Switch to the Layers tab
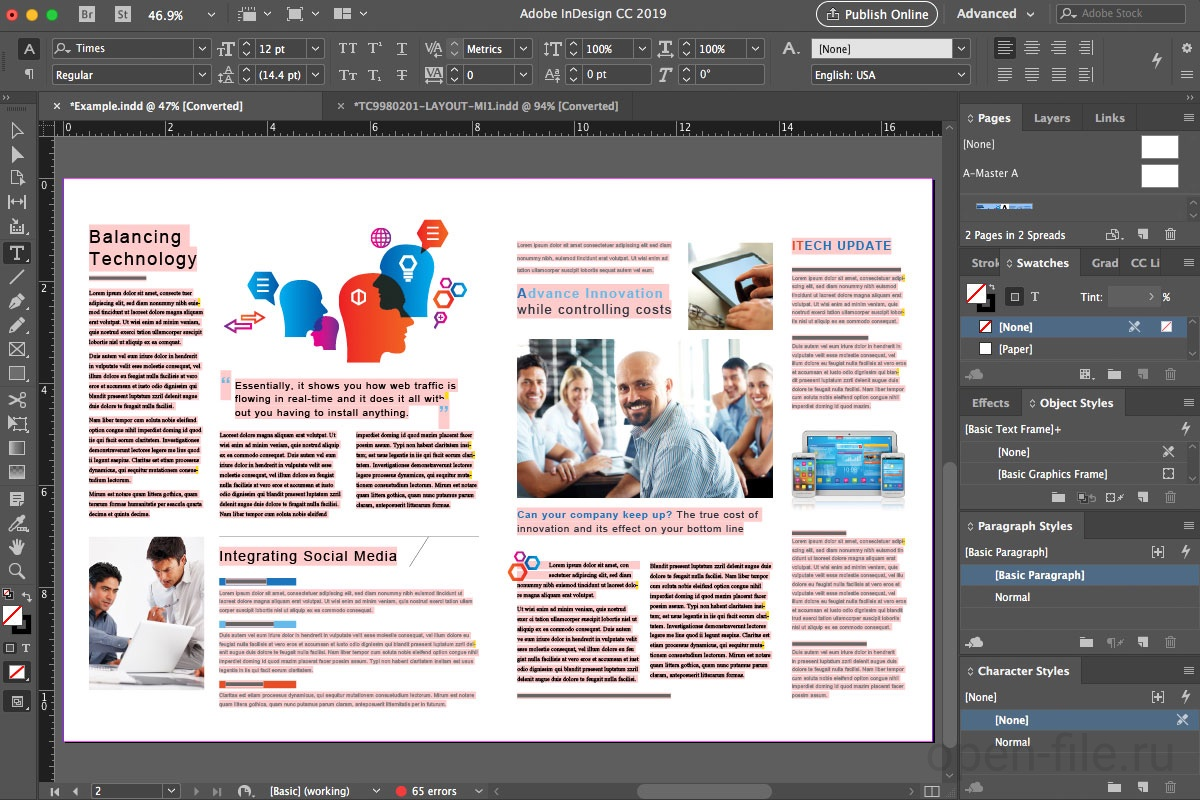1200x800 pixels. (1052, 117)
